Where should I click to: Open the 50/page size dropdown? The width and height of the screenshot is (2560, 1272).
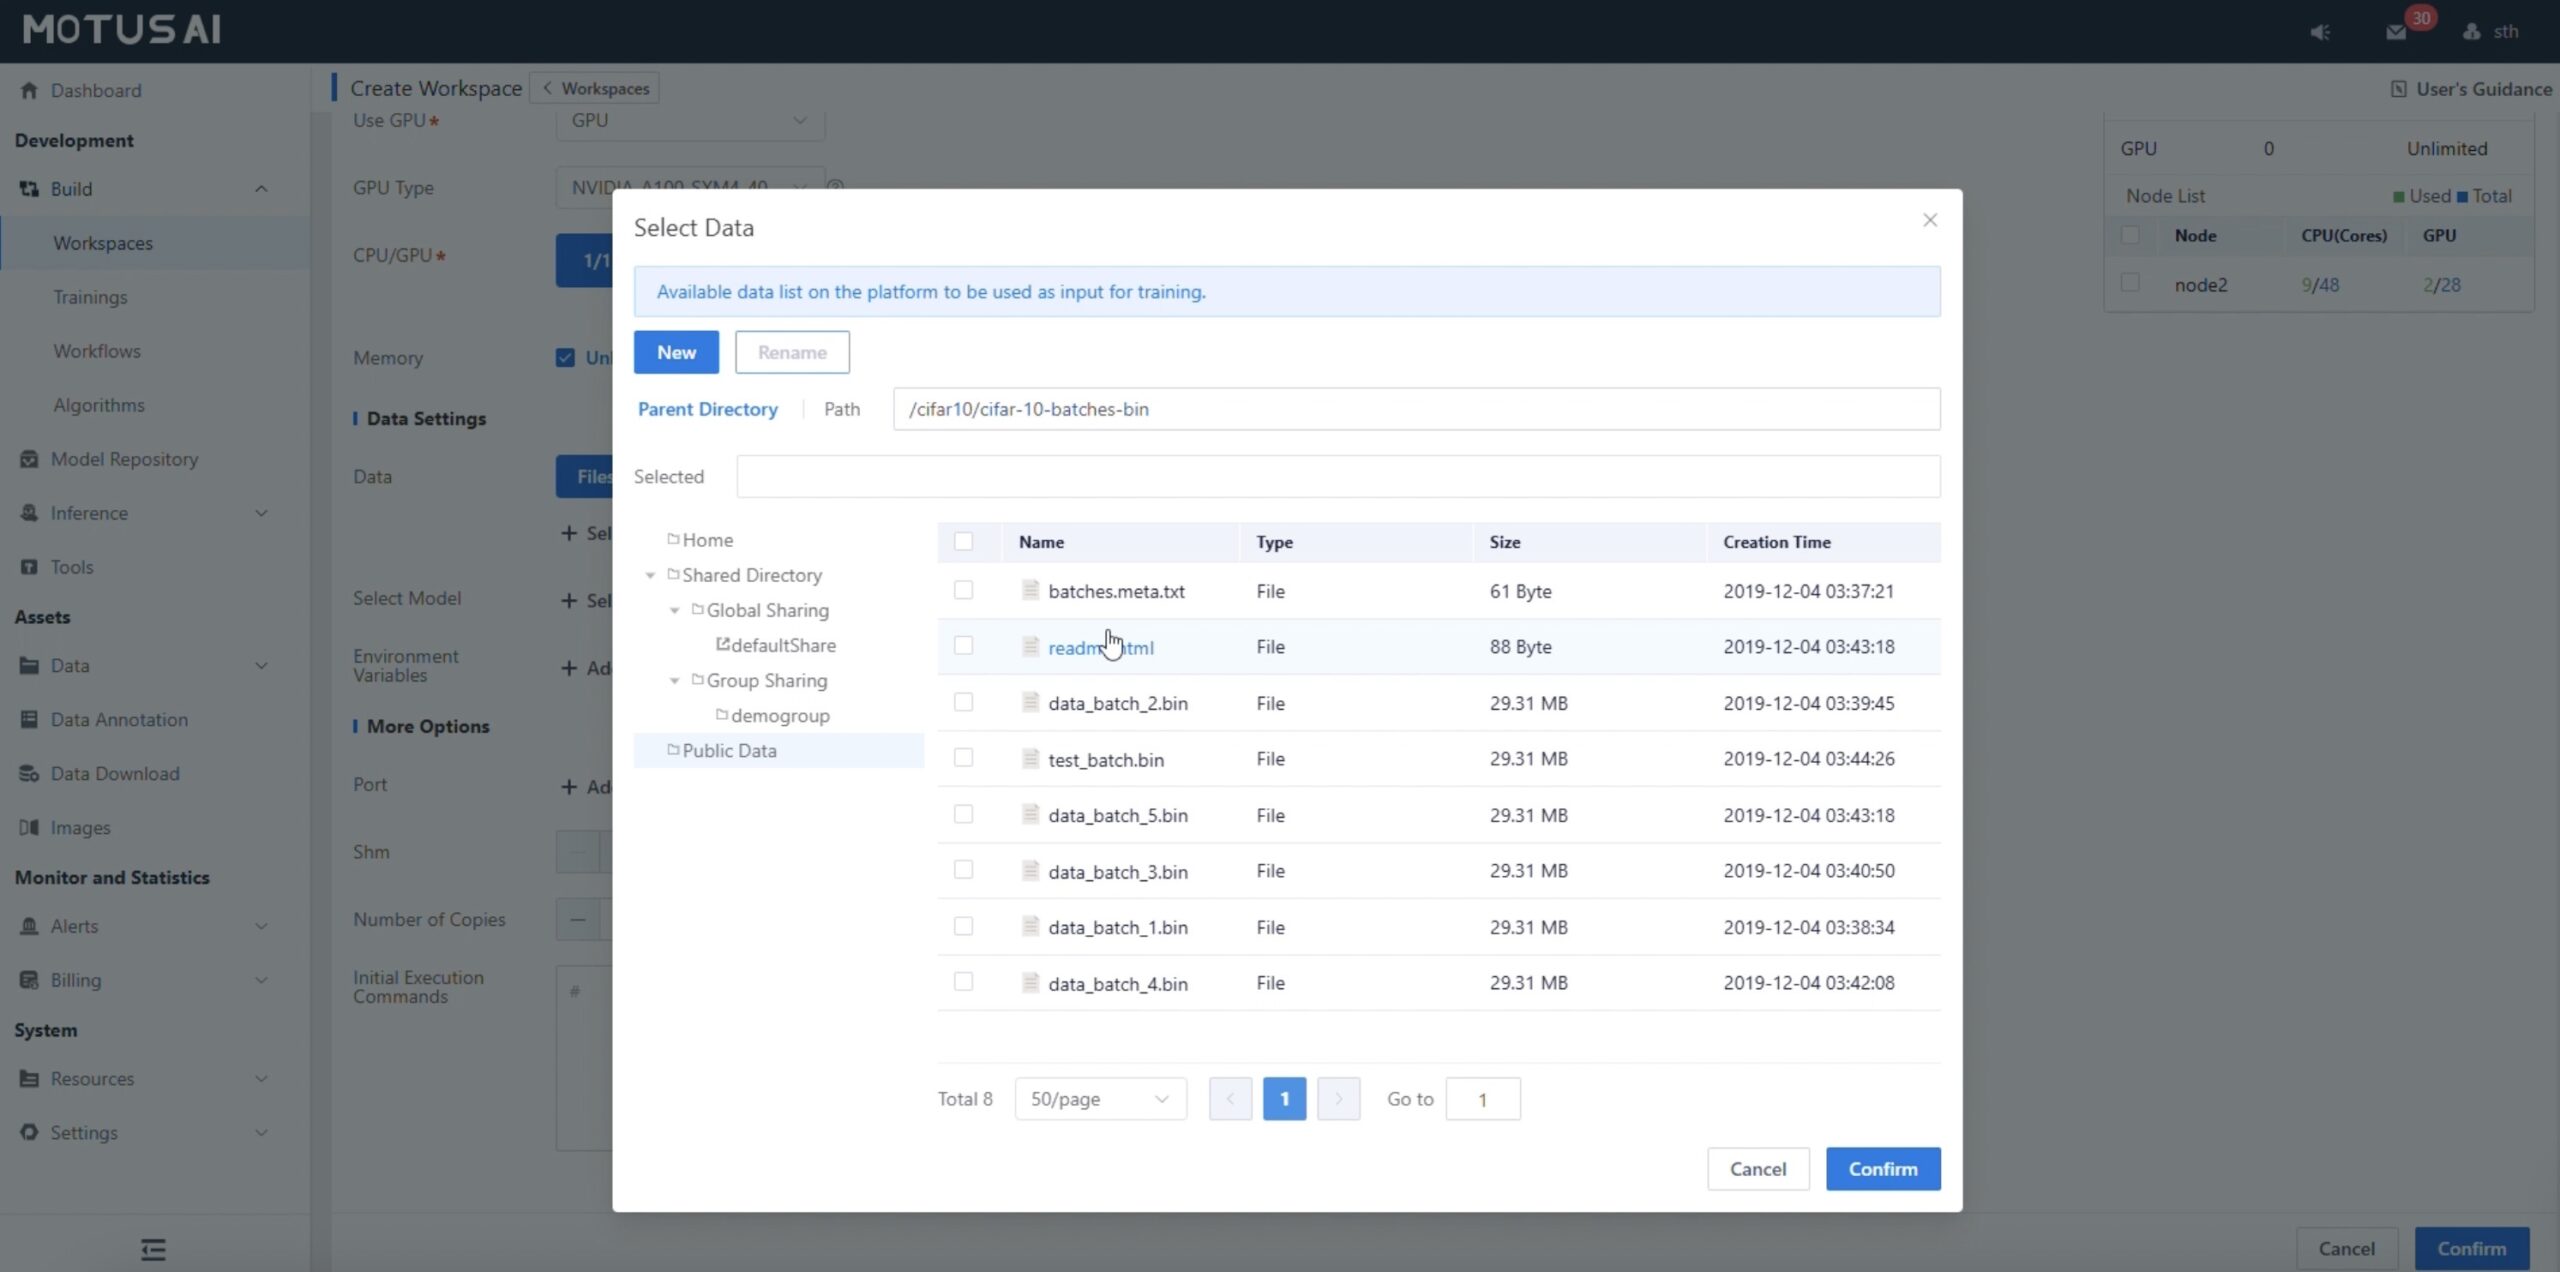coord(1100,1098)
